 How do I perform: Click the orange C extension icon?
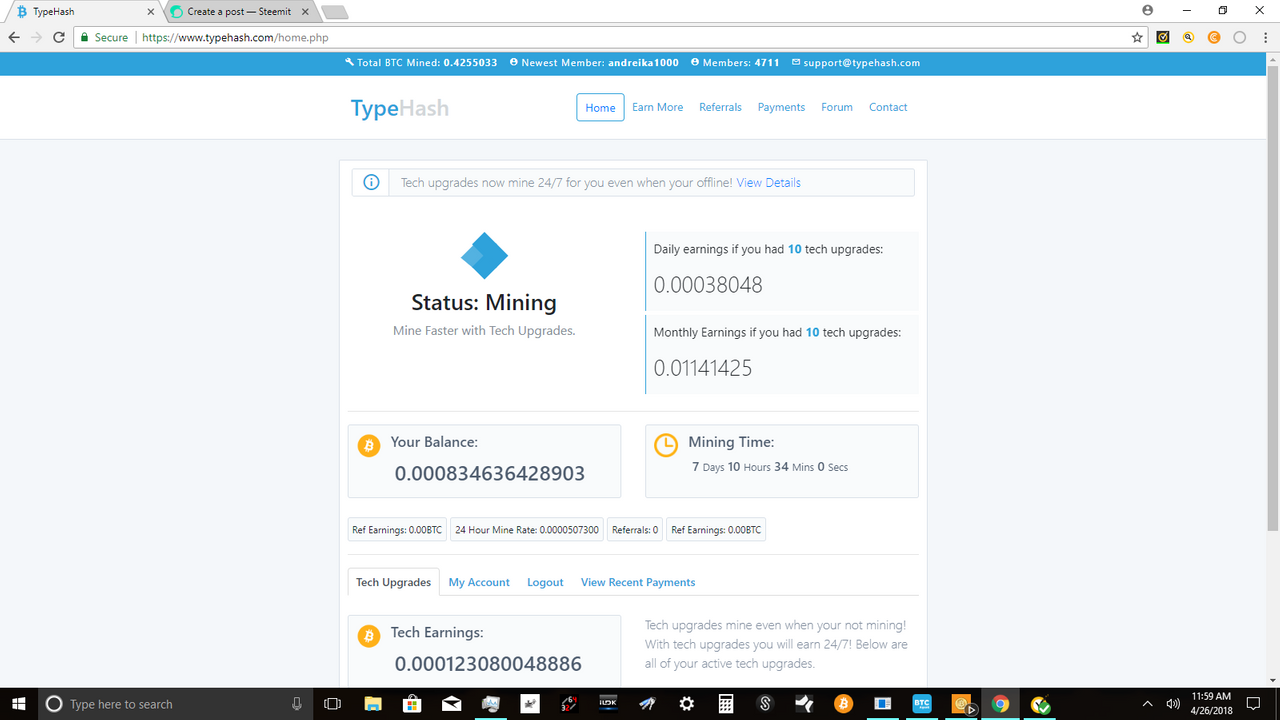point(1214,37)
